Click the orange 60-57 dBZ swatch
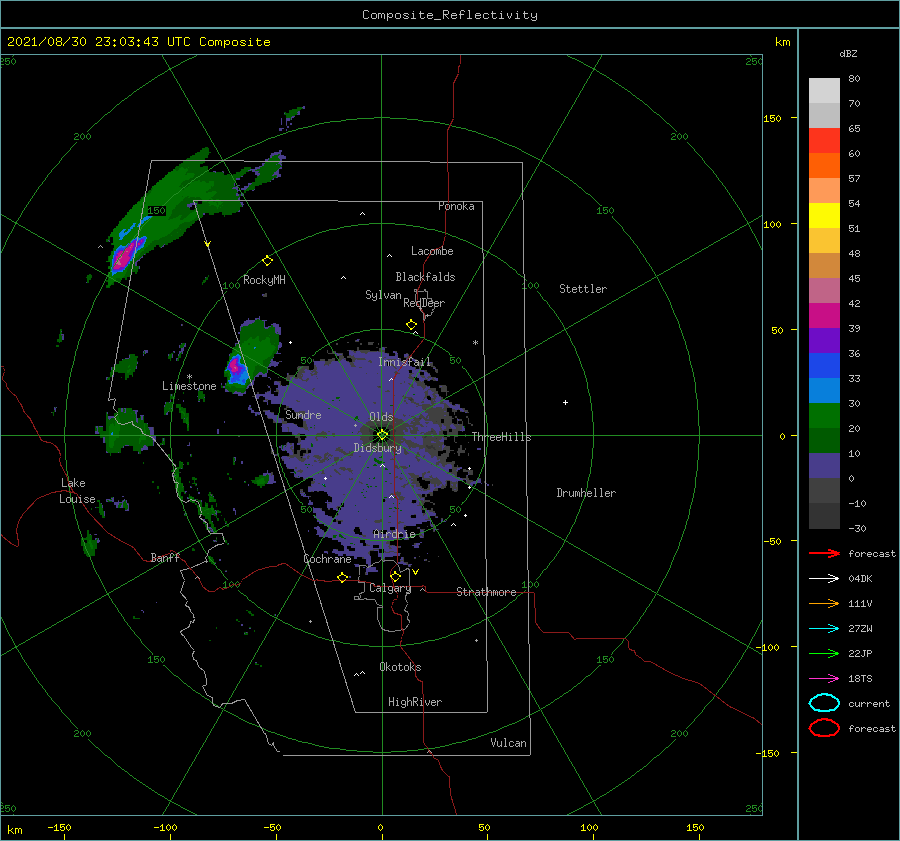900x841 pixels. tap(824, 166)
